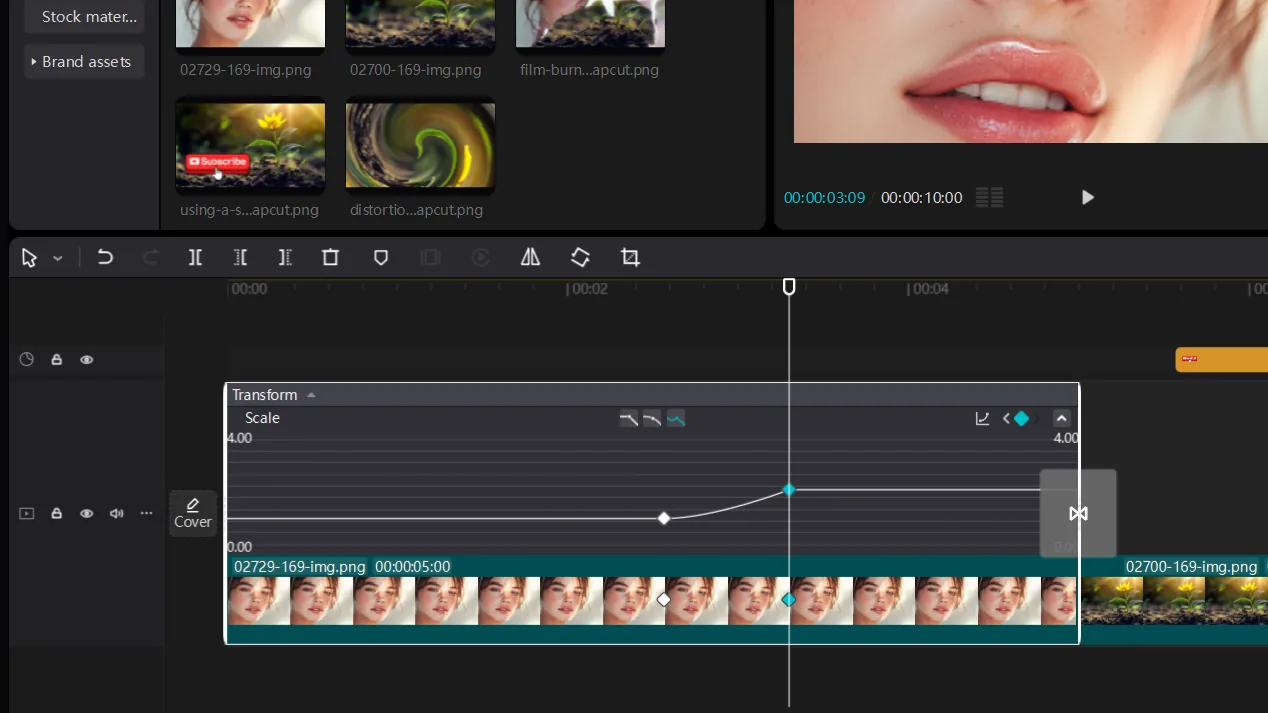Click the current timecode 00:00:03:09
Viewport: 1268px width, 713px height.
pyautogui.click(x=824, y=198)
